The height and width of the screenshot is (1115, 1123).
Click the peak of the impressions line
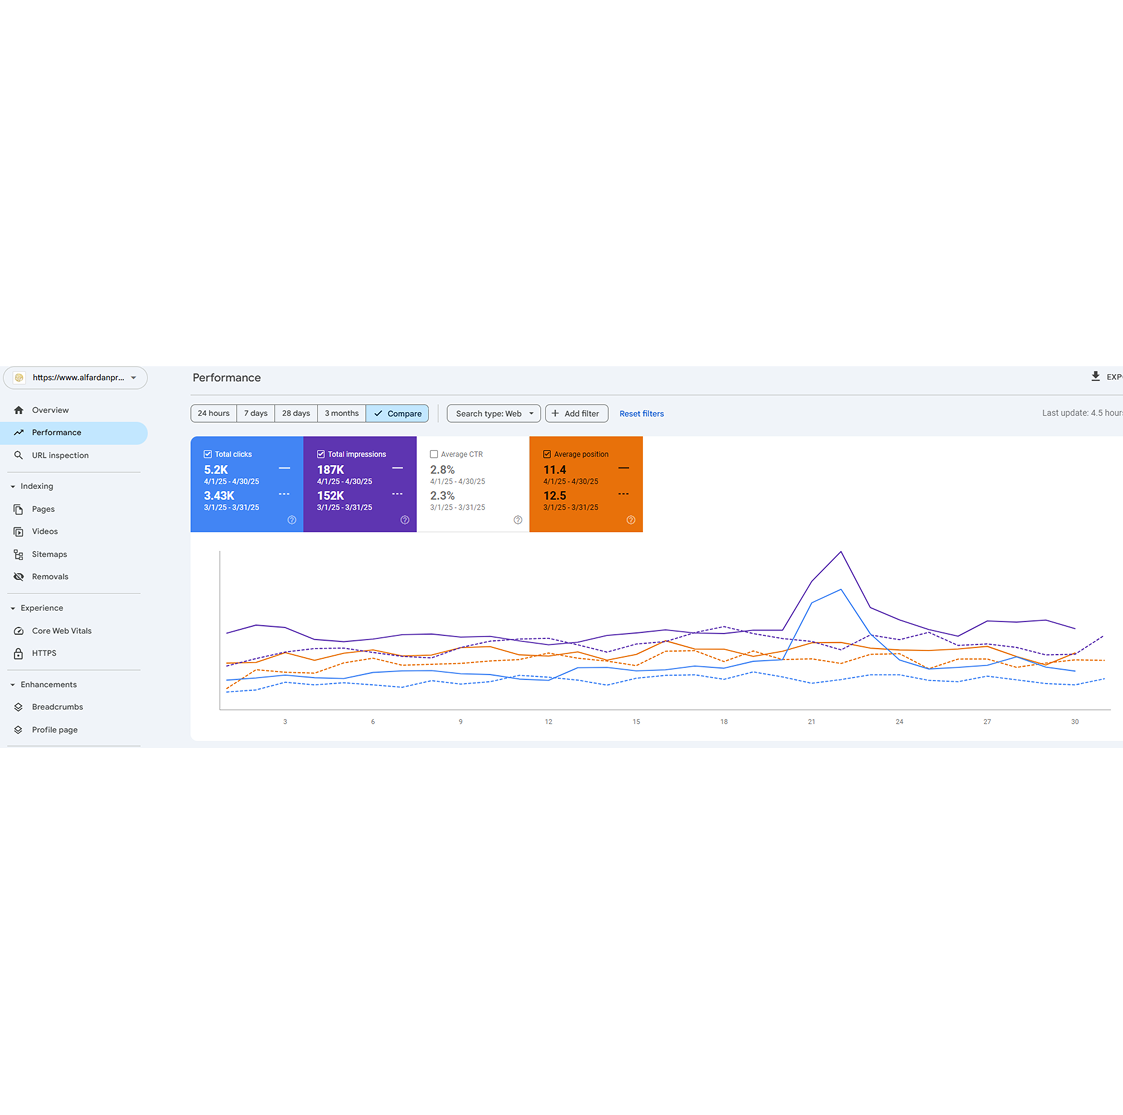(x=842, y=551)
